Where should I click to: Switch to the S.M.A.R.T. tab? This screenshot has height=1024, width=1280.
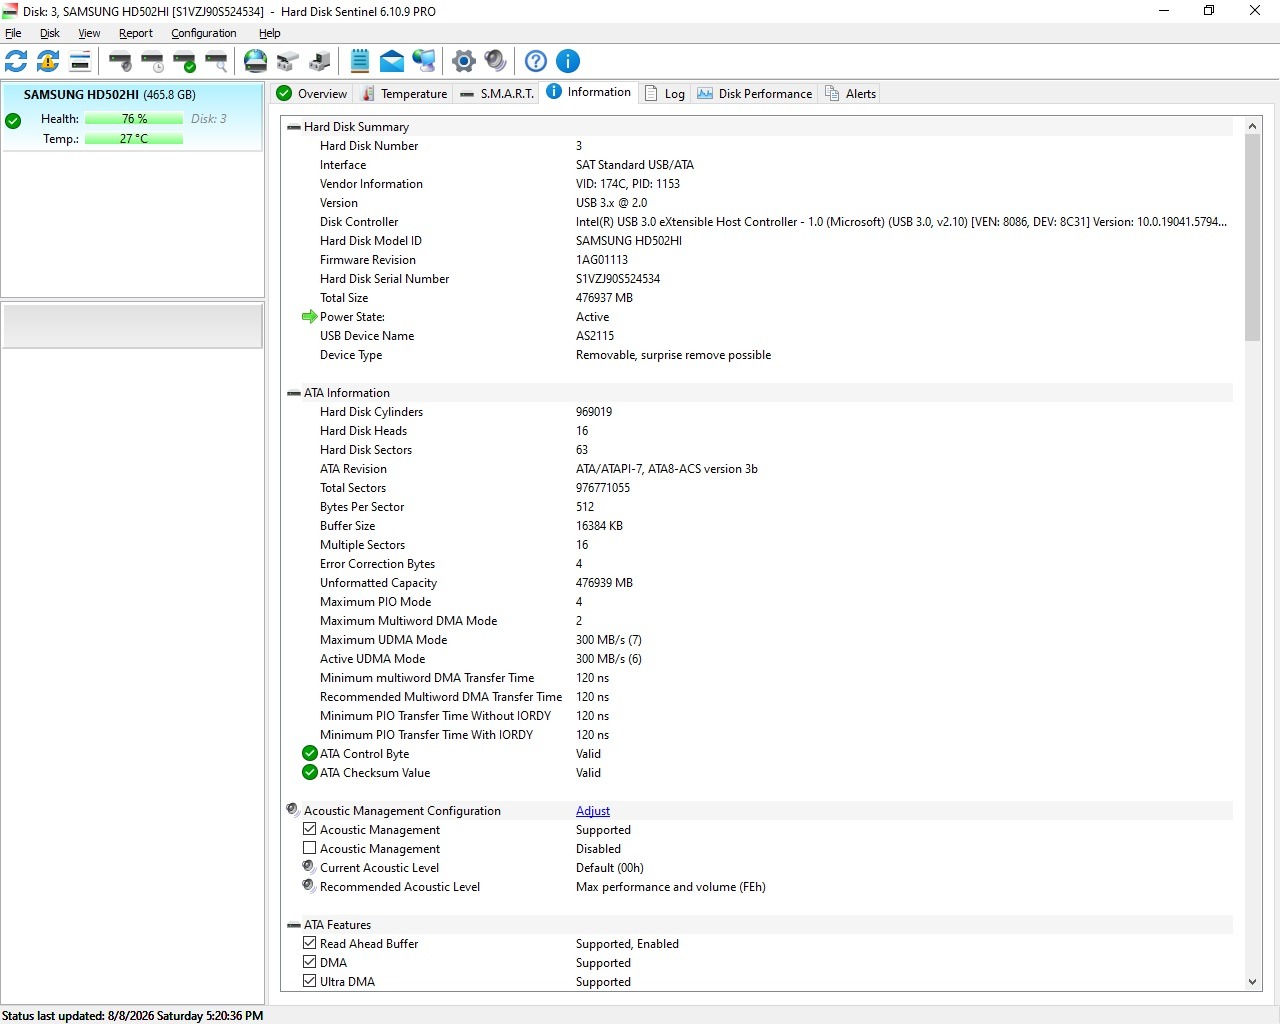497,94
